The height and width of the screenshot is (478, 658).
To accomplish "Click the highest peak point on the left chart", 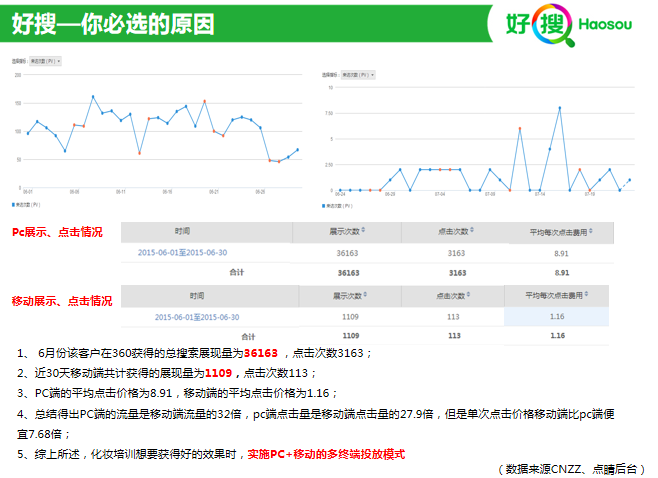I will pyautogui.click(x=93, y=97).
